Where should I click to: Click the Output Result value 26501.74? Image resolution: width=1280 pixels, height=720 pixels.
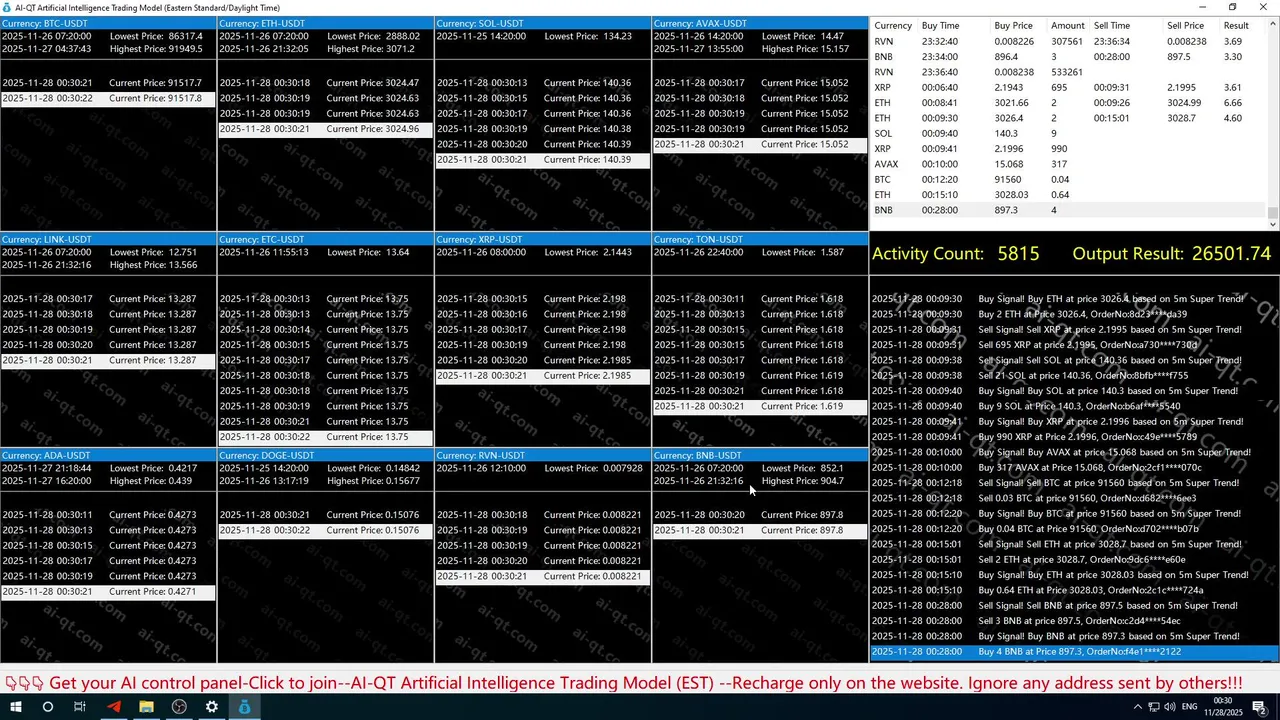1231,254
